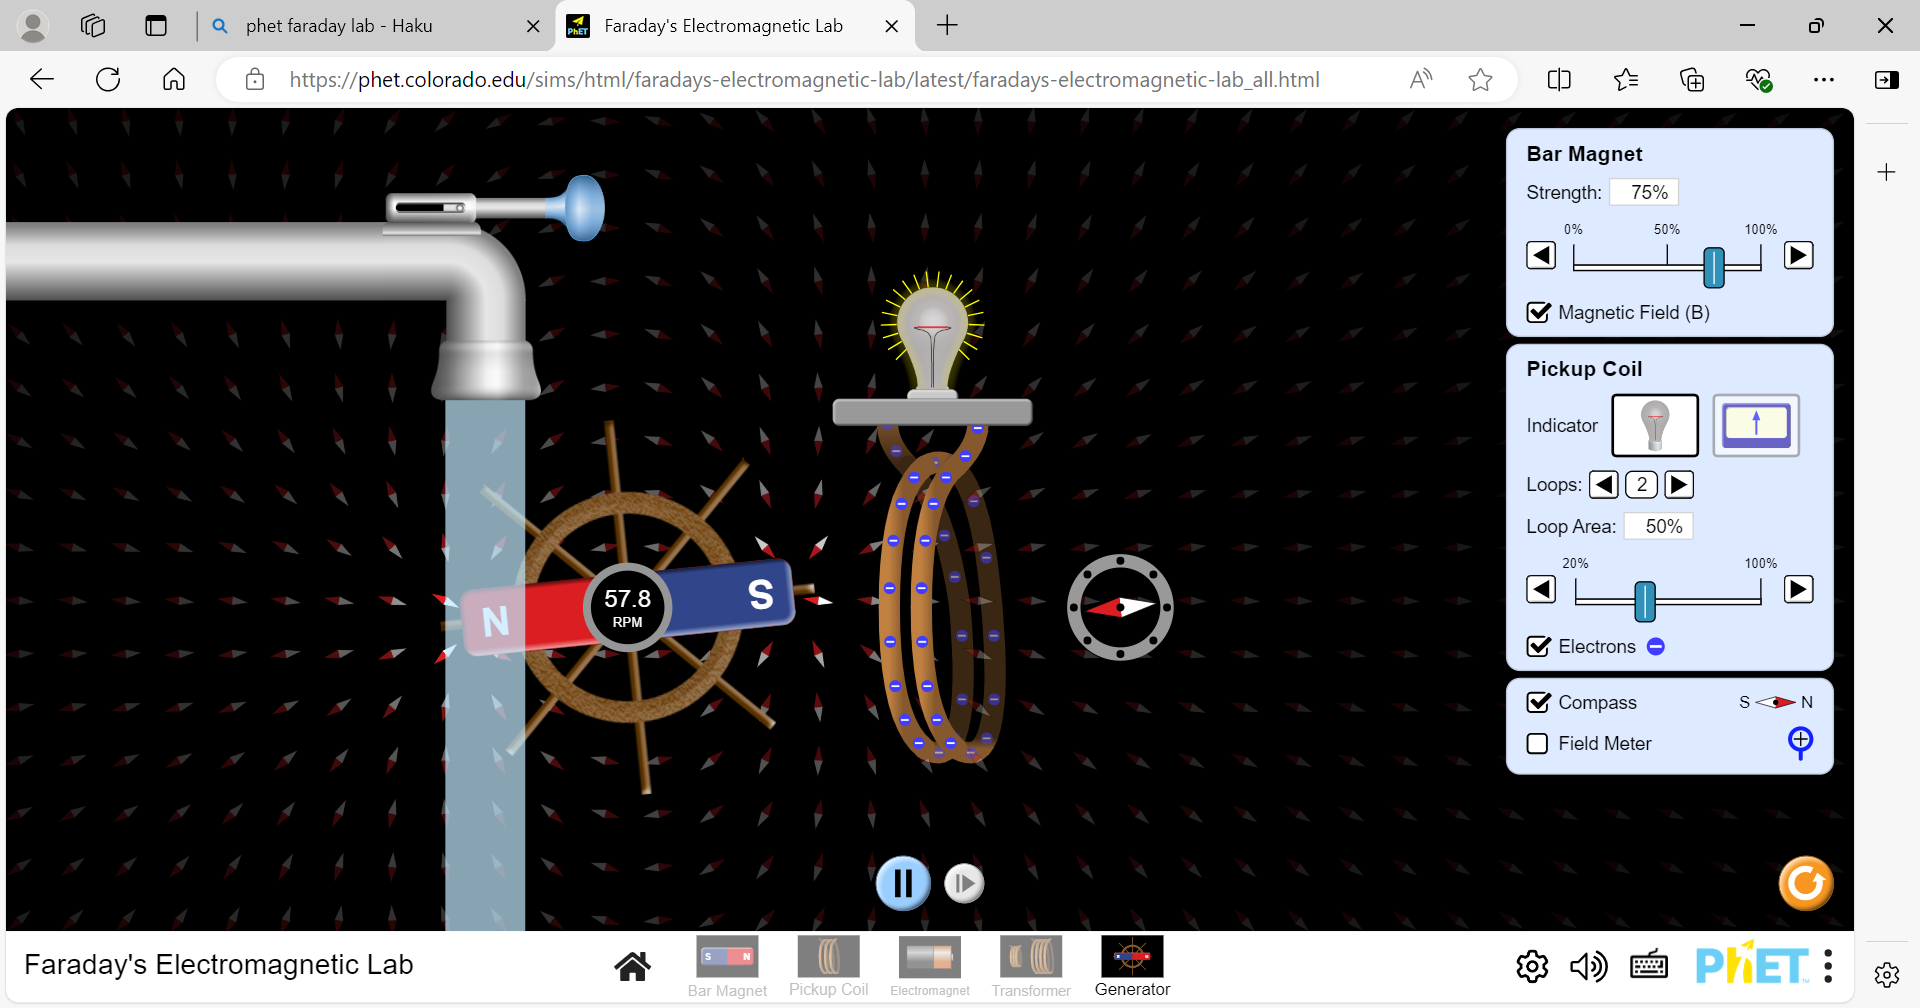Decrease the number of coil loops
Viewport: 1920px width, 1008px height.
coord(1604,485)
